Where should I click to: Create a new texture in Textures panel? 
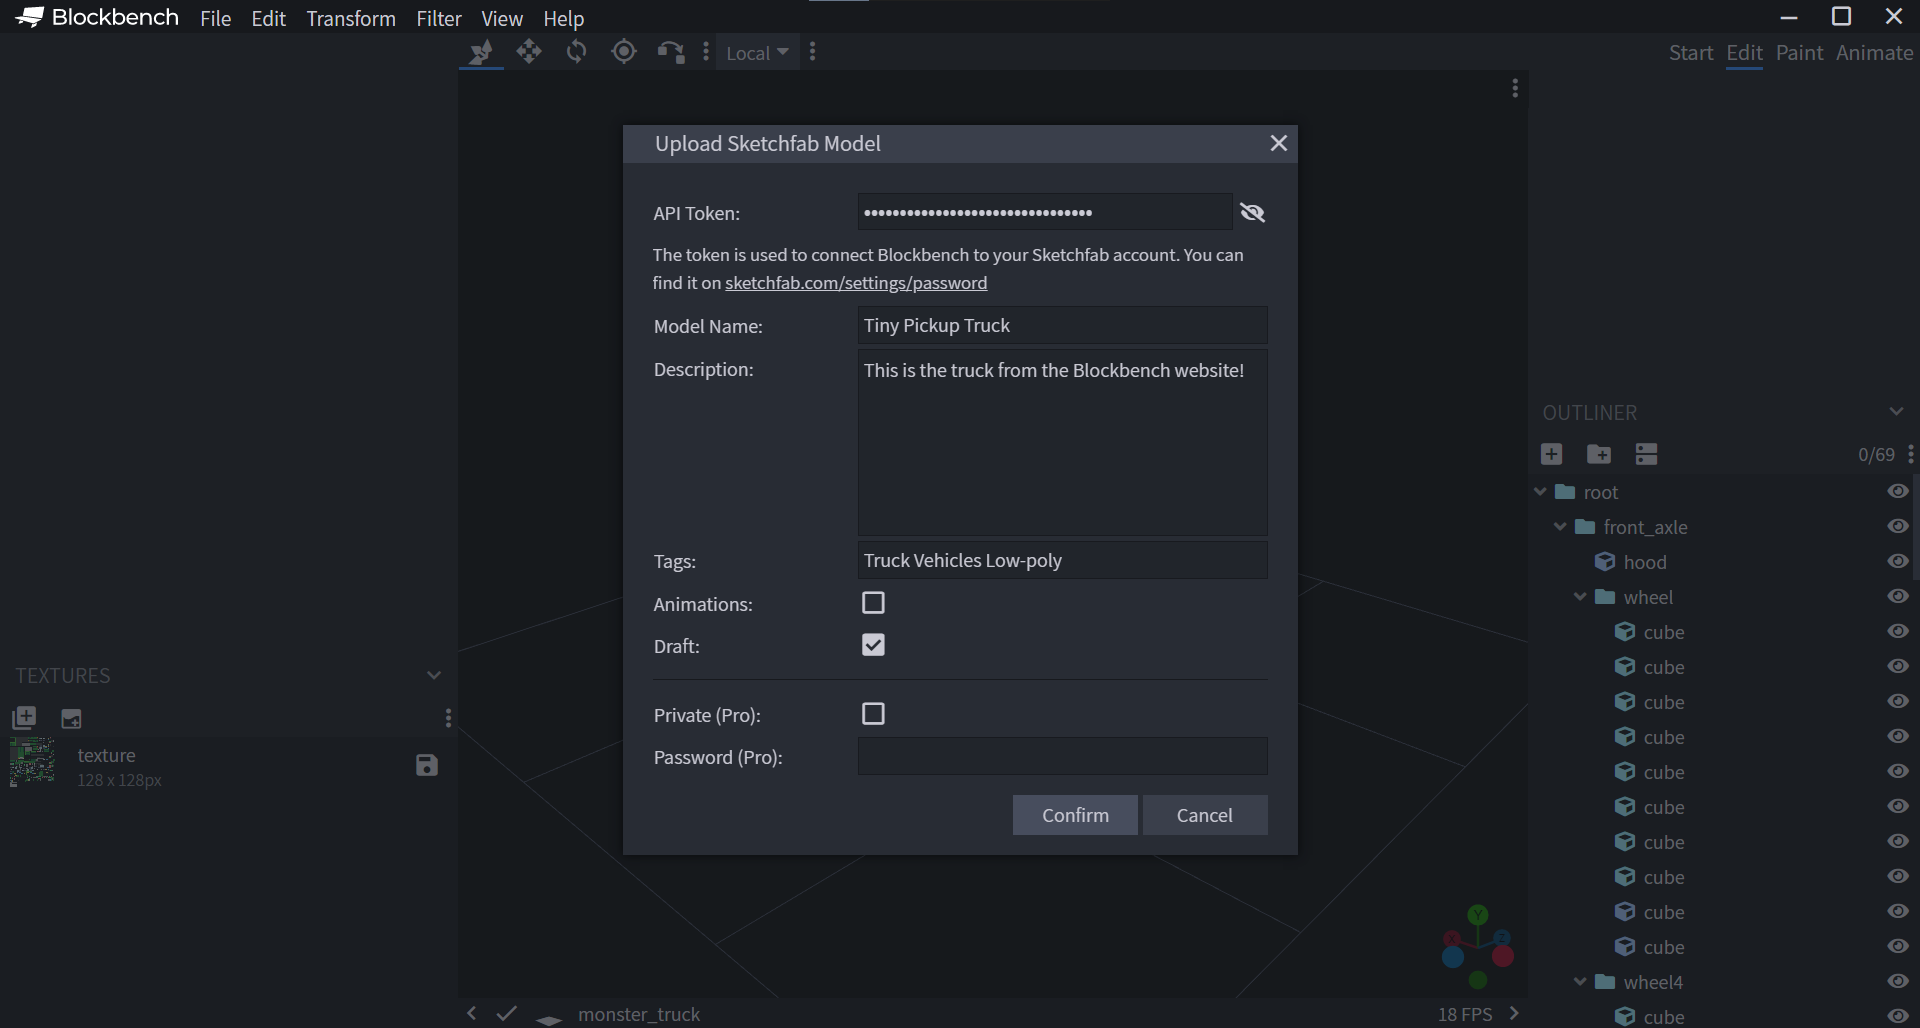24,718
